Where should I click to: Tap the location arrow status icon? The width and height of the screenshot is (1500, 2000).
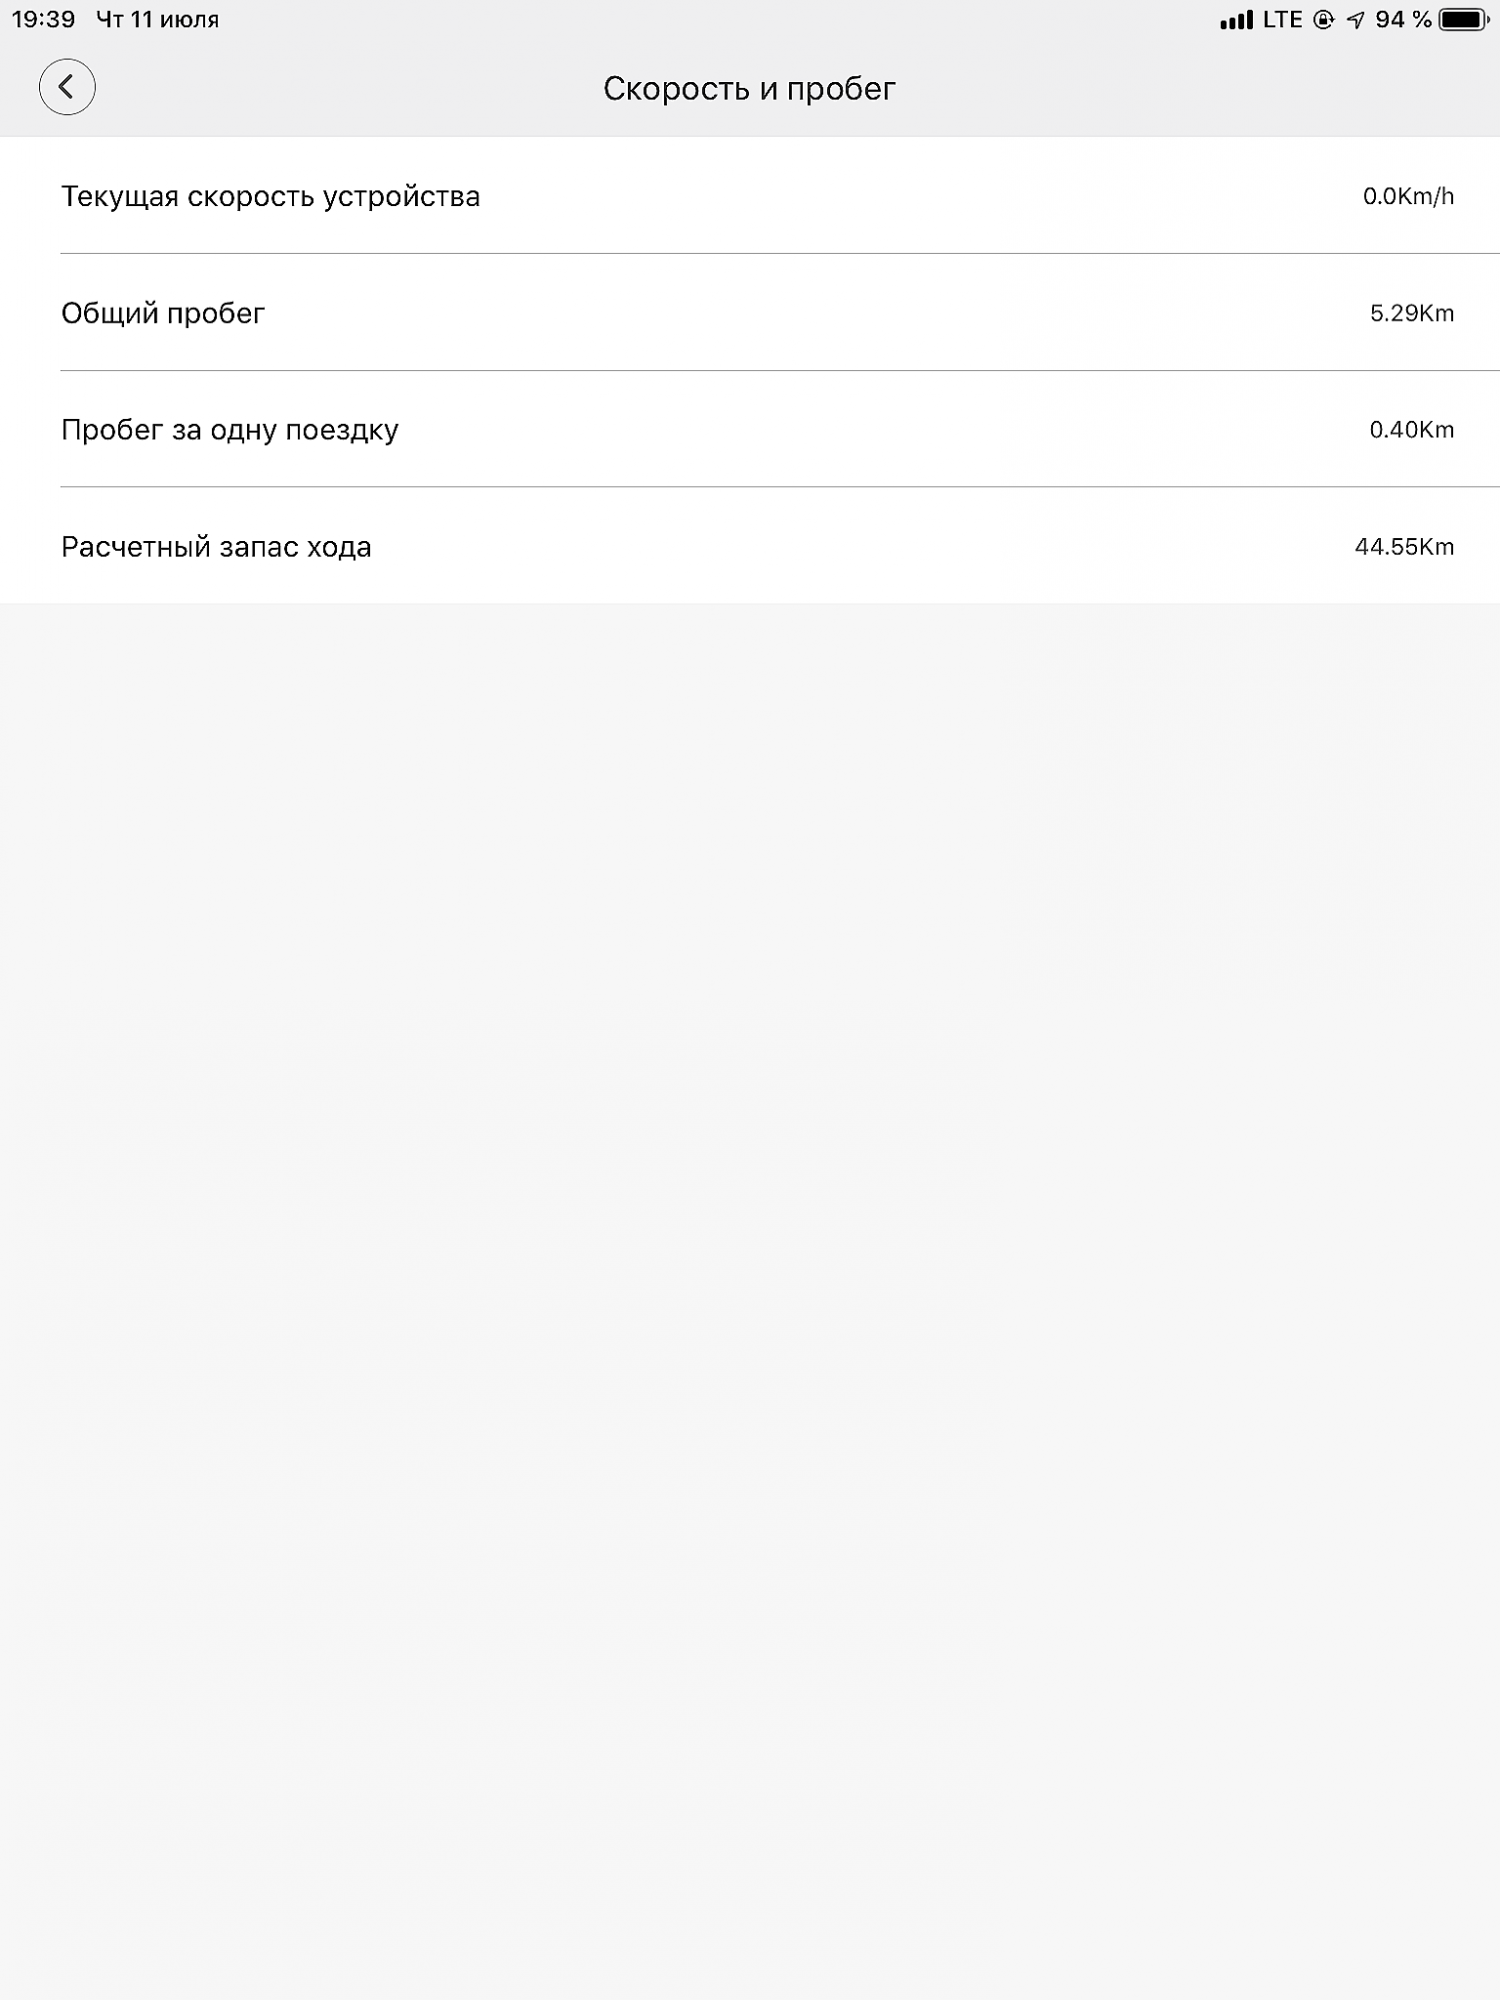coord(1355,20)
